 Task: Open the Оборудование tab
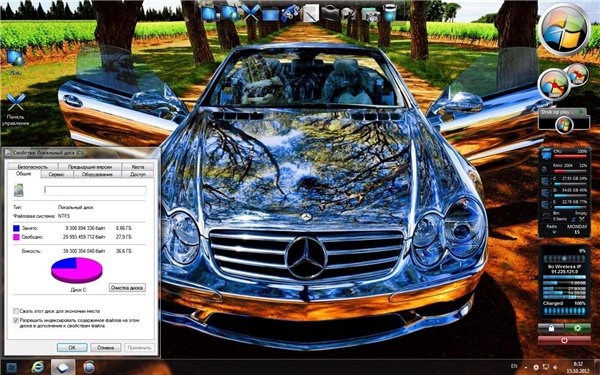(97, 174)
